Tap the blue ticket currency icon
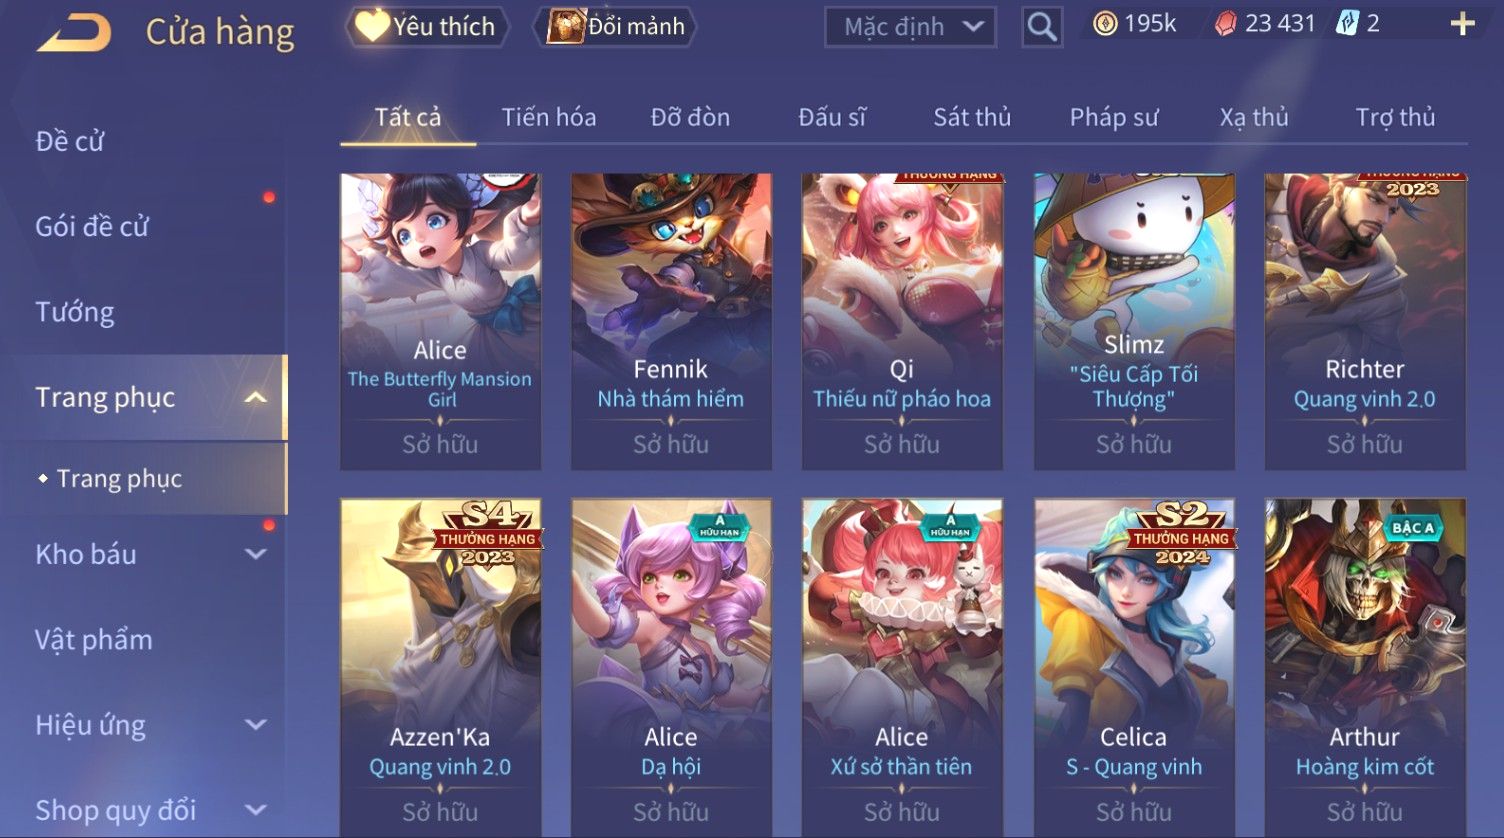Viewport: 1504px width, 838px height. pyautogui.click(x=1347, y=24)
